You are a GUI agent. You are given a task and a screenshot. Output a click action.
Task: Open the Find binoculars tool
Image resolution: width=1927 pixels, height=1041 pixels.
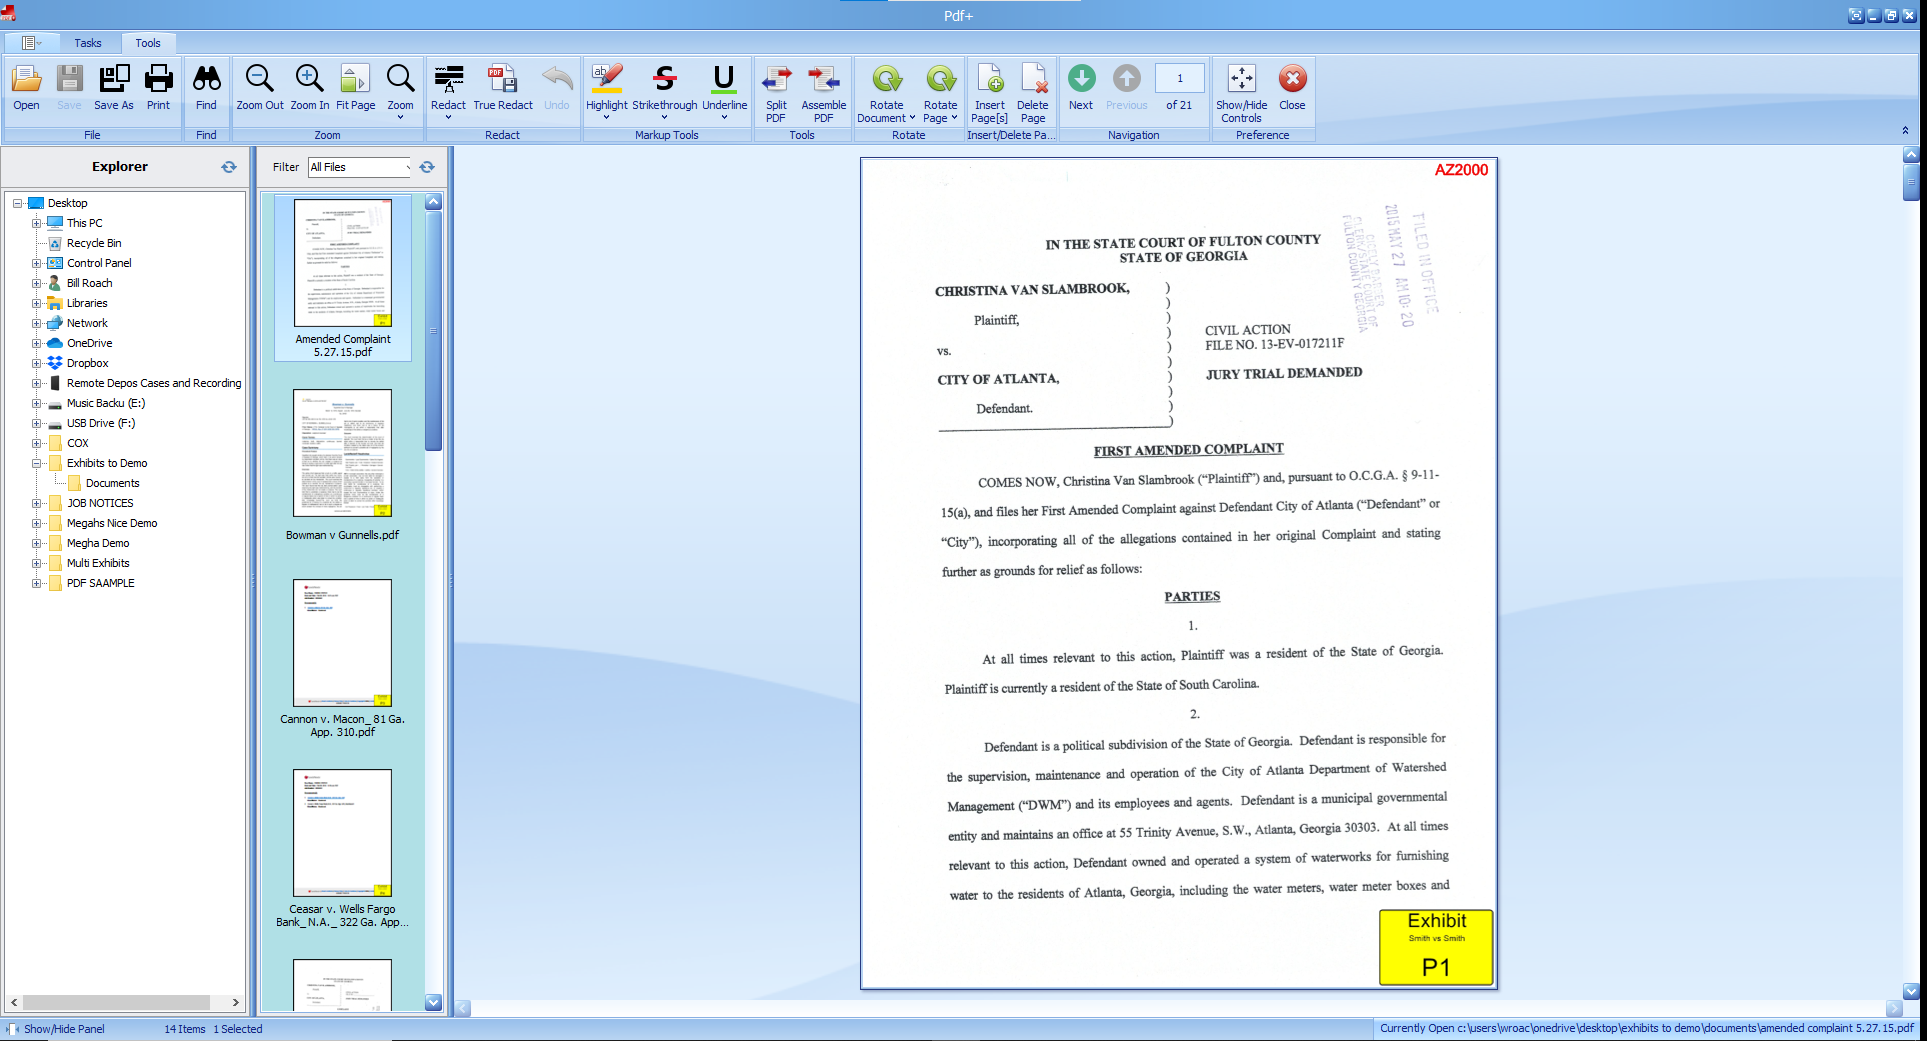click(x=206, y=87)
